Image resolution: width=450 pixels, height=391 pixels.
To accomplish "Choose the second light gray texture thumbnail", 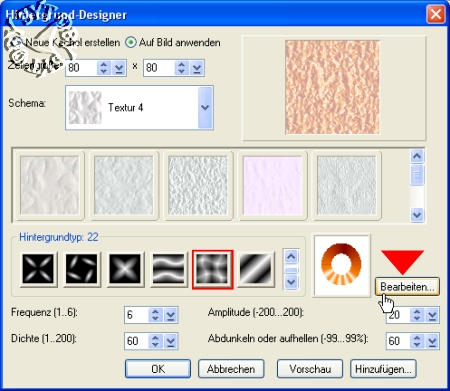I will 124,185.
